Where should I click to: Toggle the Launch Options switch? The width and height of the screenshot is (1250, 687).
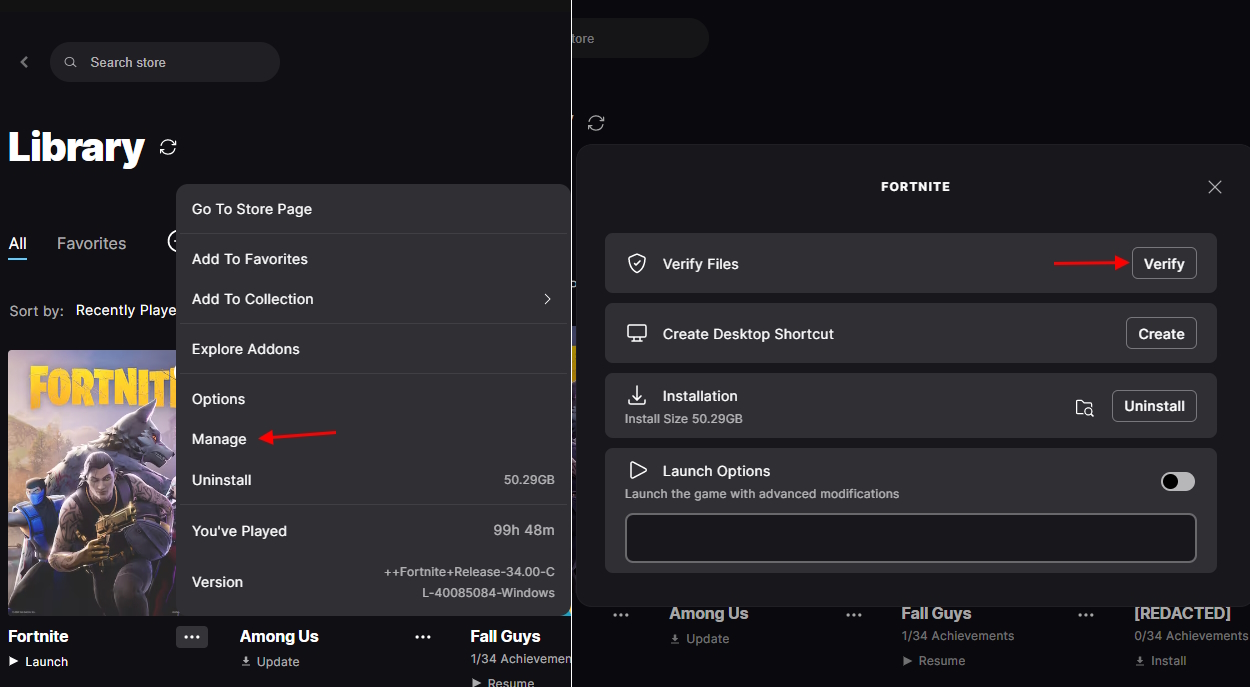[1177, 482]
